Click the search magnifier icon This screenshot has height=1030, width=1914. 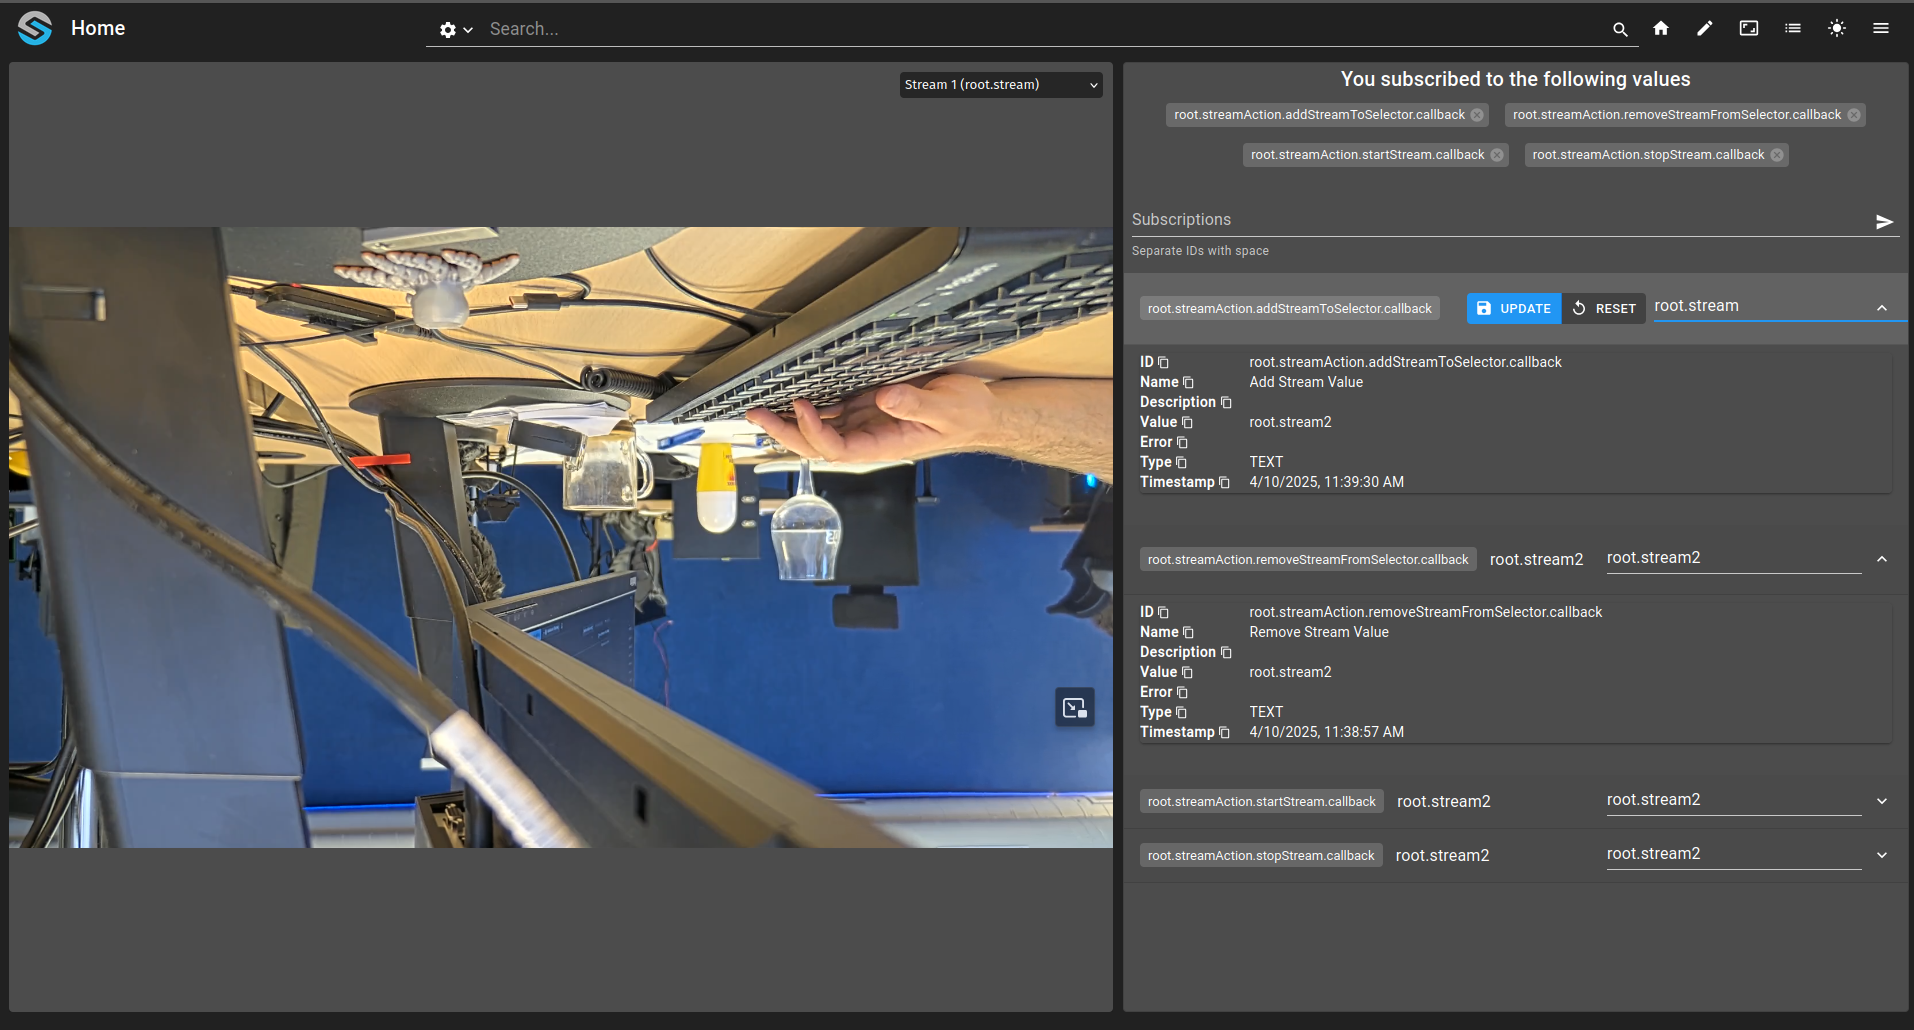[x=1620, y=29]
